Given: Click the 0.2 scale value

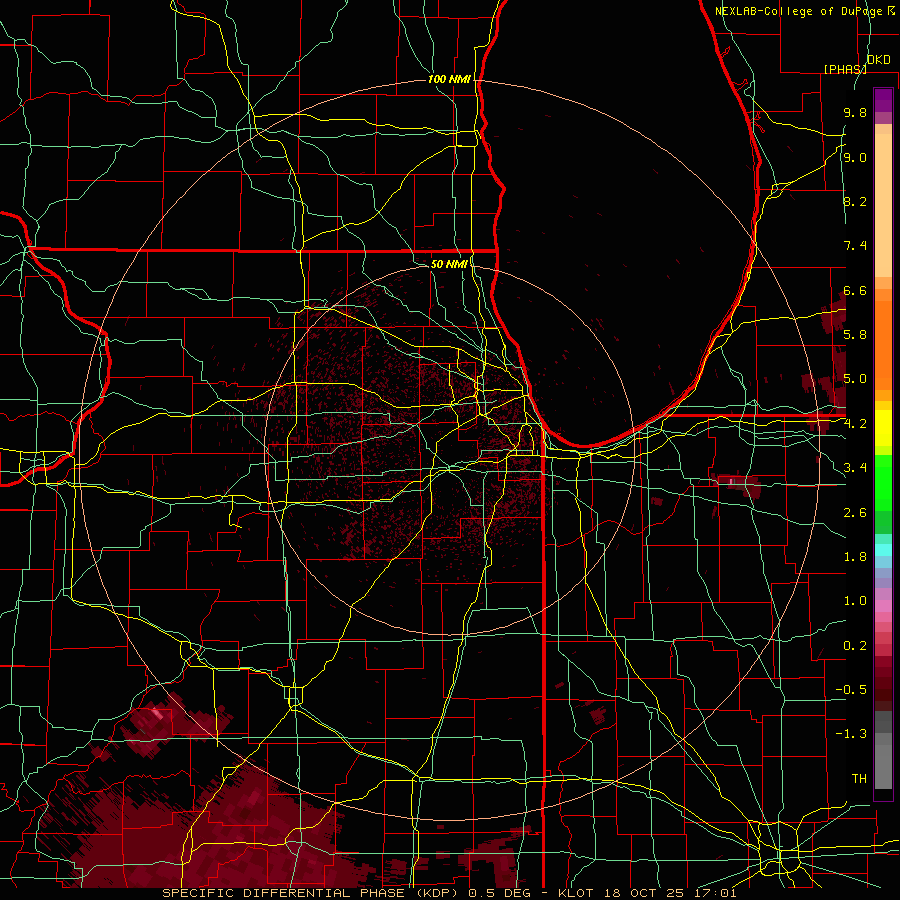Looking at the screenshot, I should [855, 646].
